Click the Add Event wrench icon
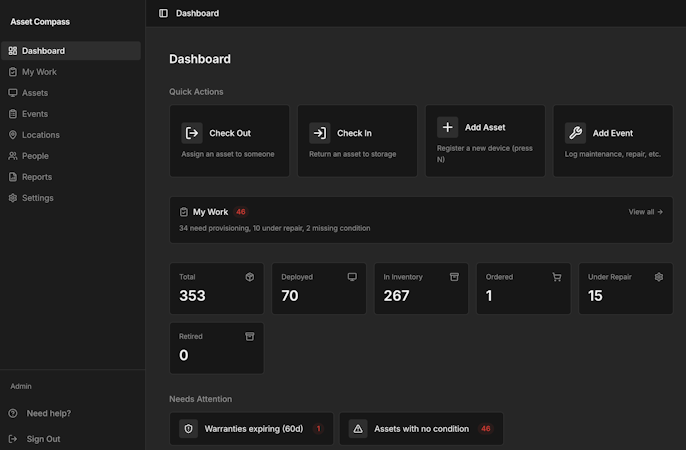The height and width of the screenshot is (450, 686). [575, 133]
